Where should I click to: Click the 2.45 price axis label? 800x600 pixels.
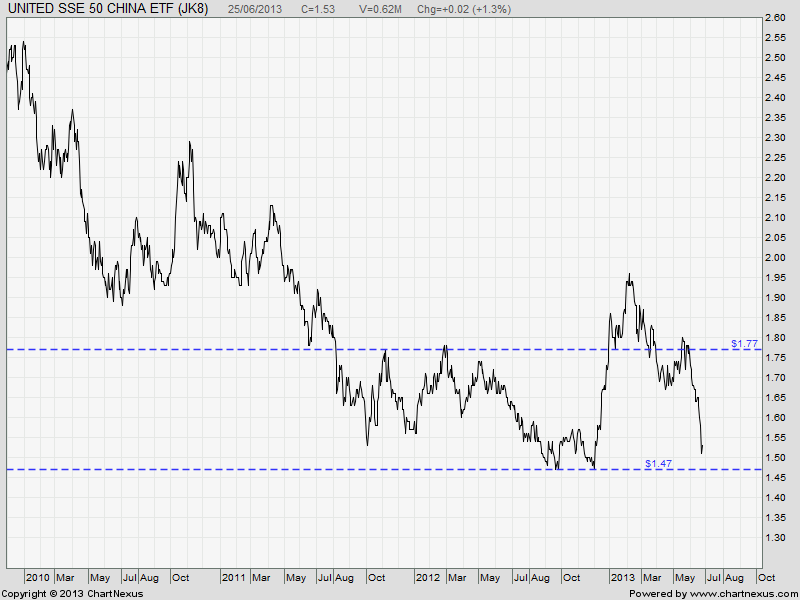(x=775, y=78)
